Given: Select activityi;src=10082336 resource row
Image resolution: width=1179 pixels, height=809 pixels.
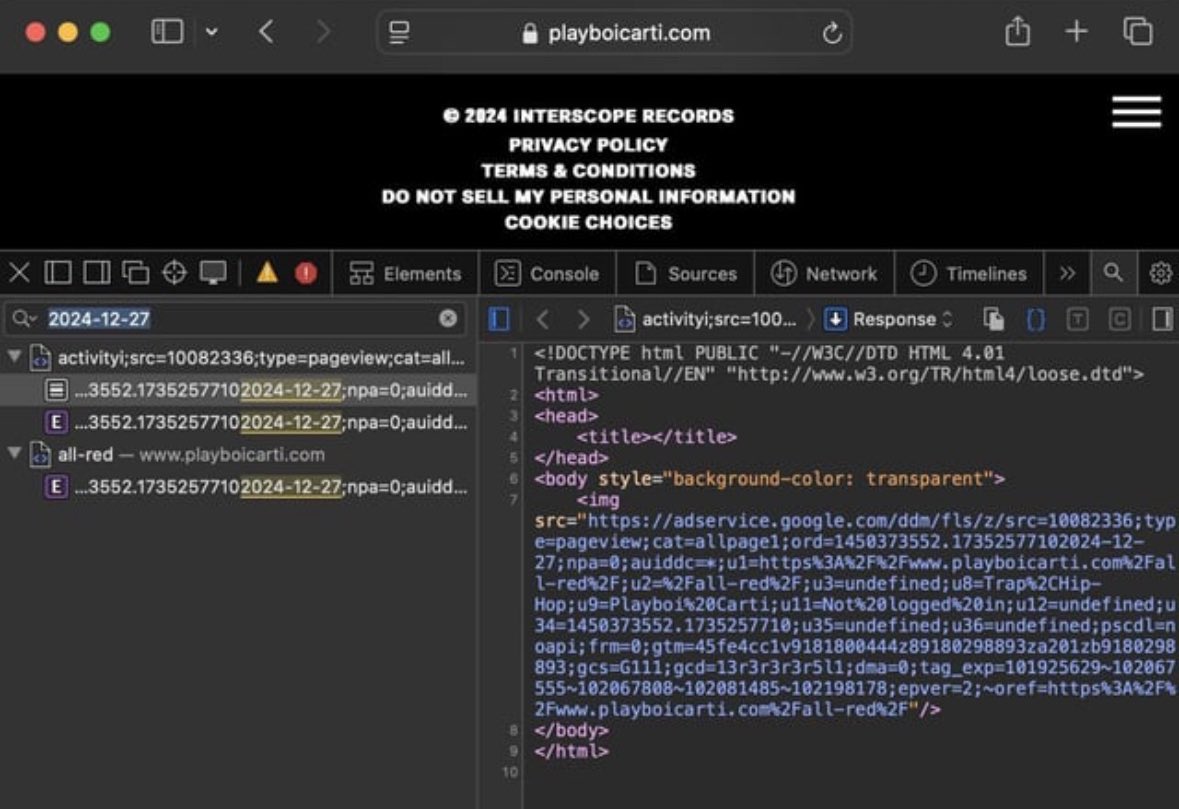Looking at the screenshot, I should click(x=238, y=358).
